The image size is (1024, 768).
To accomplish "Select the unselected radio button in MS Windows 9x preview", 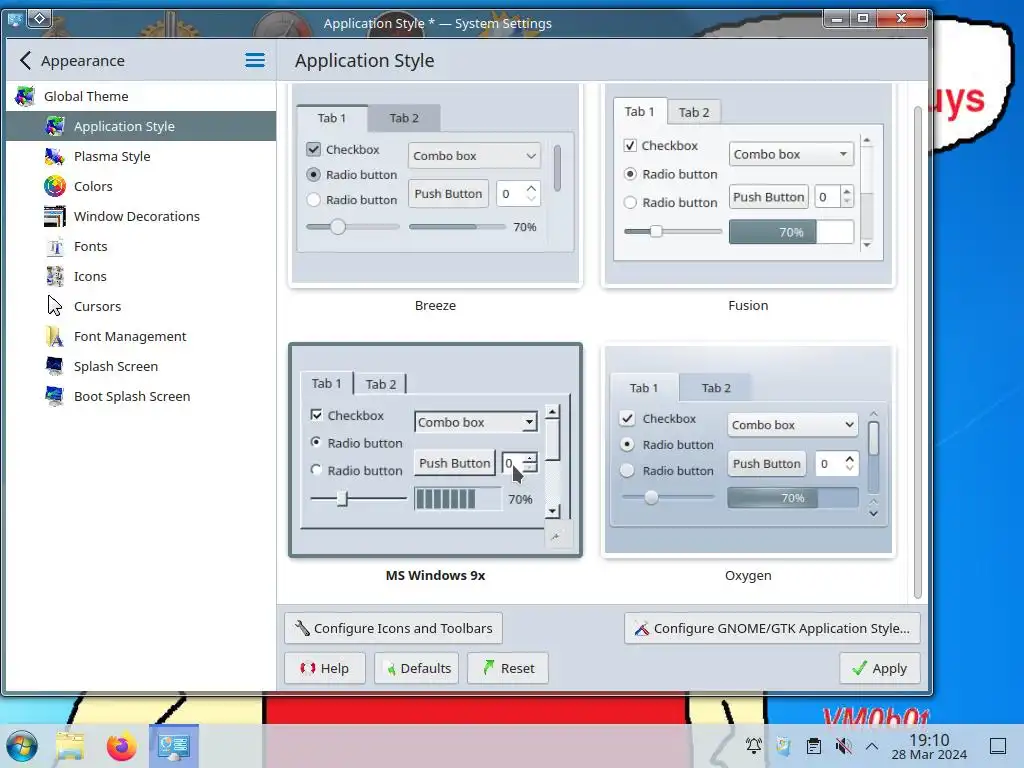I will coord(317,470).
